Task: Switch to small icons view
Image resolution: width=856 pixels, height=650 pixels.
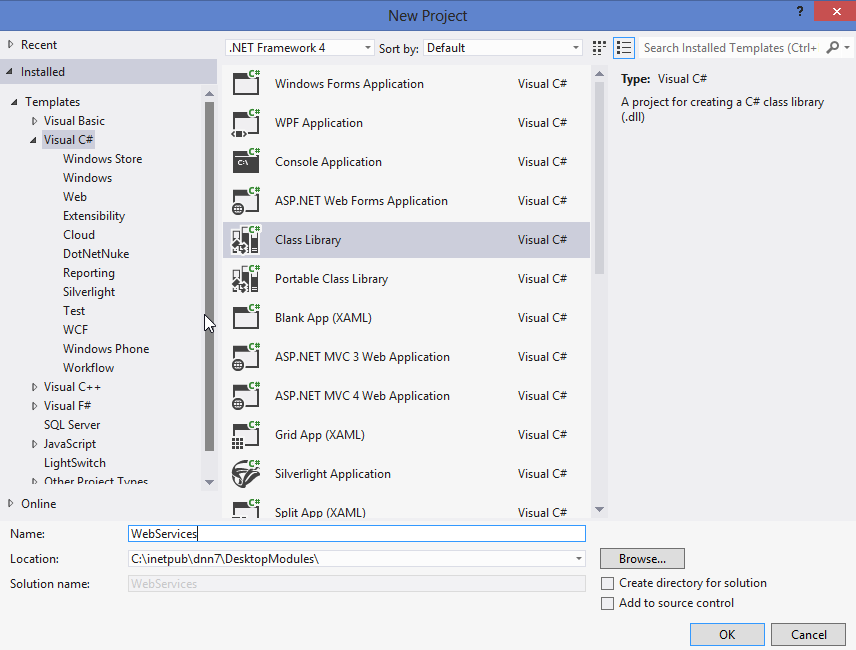Action: click(599, 48)
